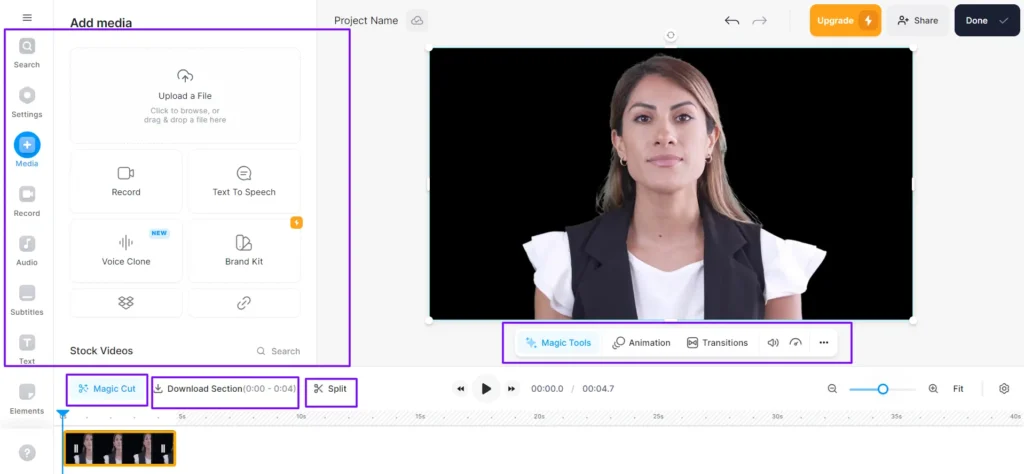The image size is (1024, 474).
Task: Click the timeline zoom slider handle
Action: (883, 389)
